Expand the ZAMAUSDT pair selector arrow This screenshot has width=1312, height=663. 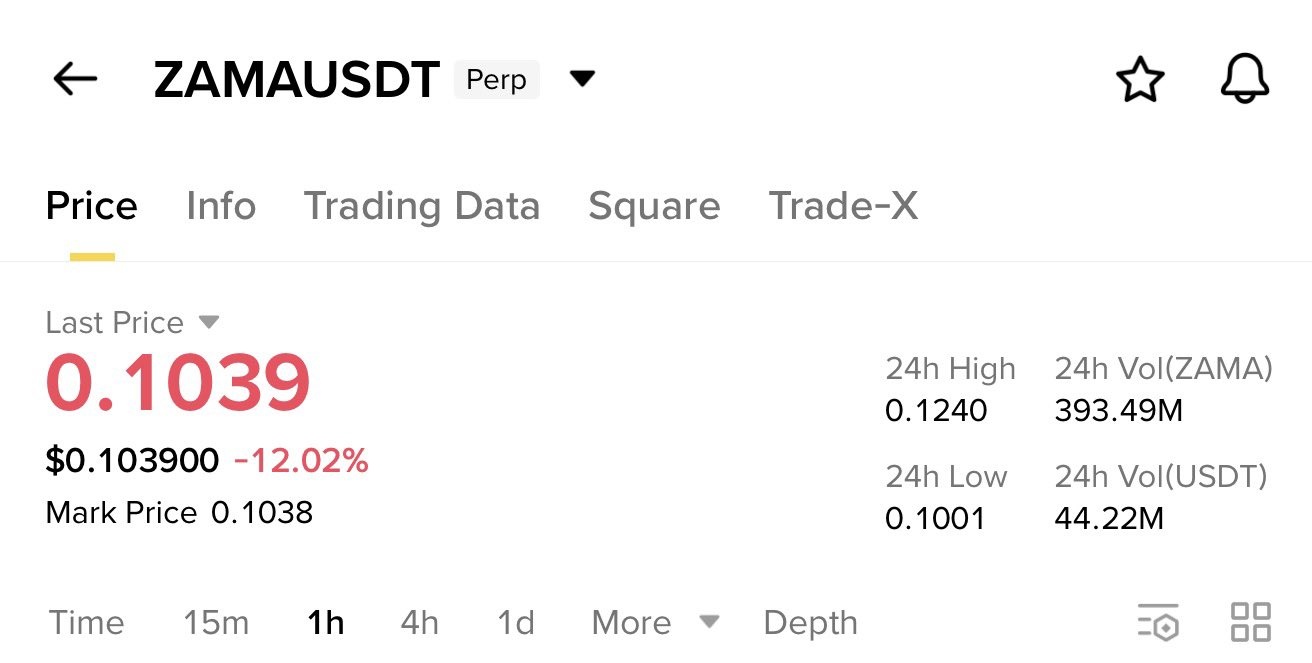pyautogui.click(x=581, y=79)
